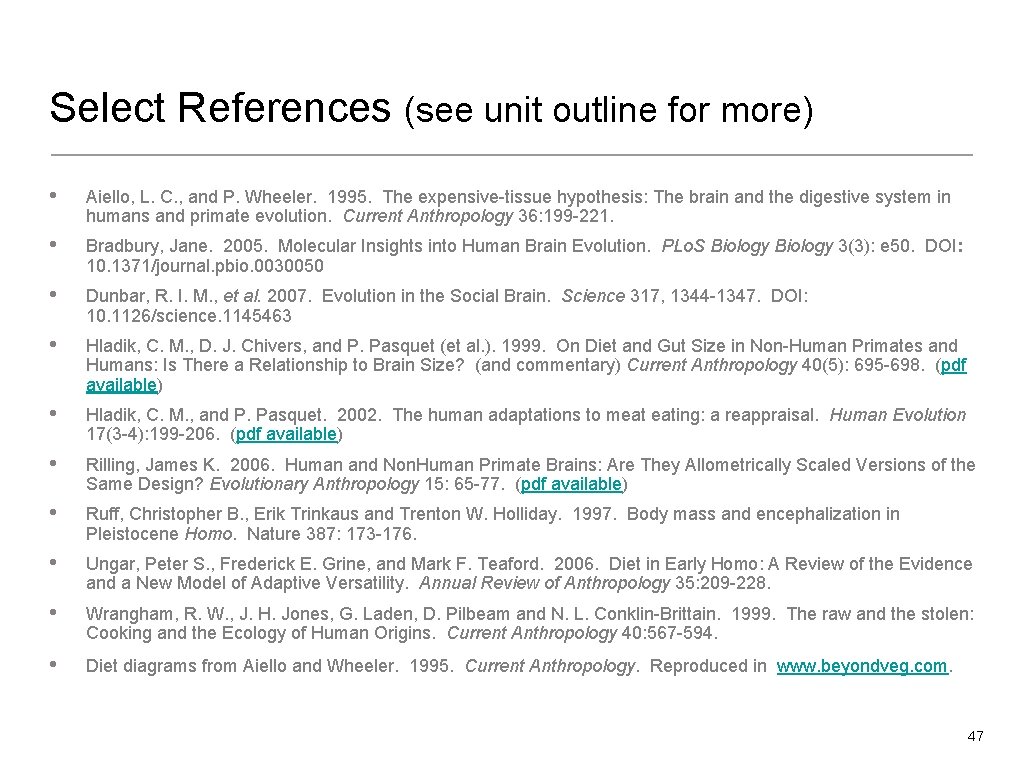
Task: Open pdf available link for Hladik 2002
Action: coord(286,434)
